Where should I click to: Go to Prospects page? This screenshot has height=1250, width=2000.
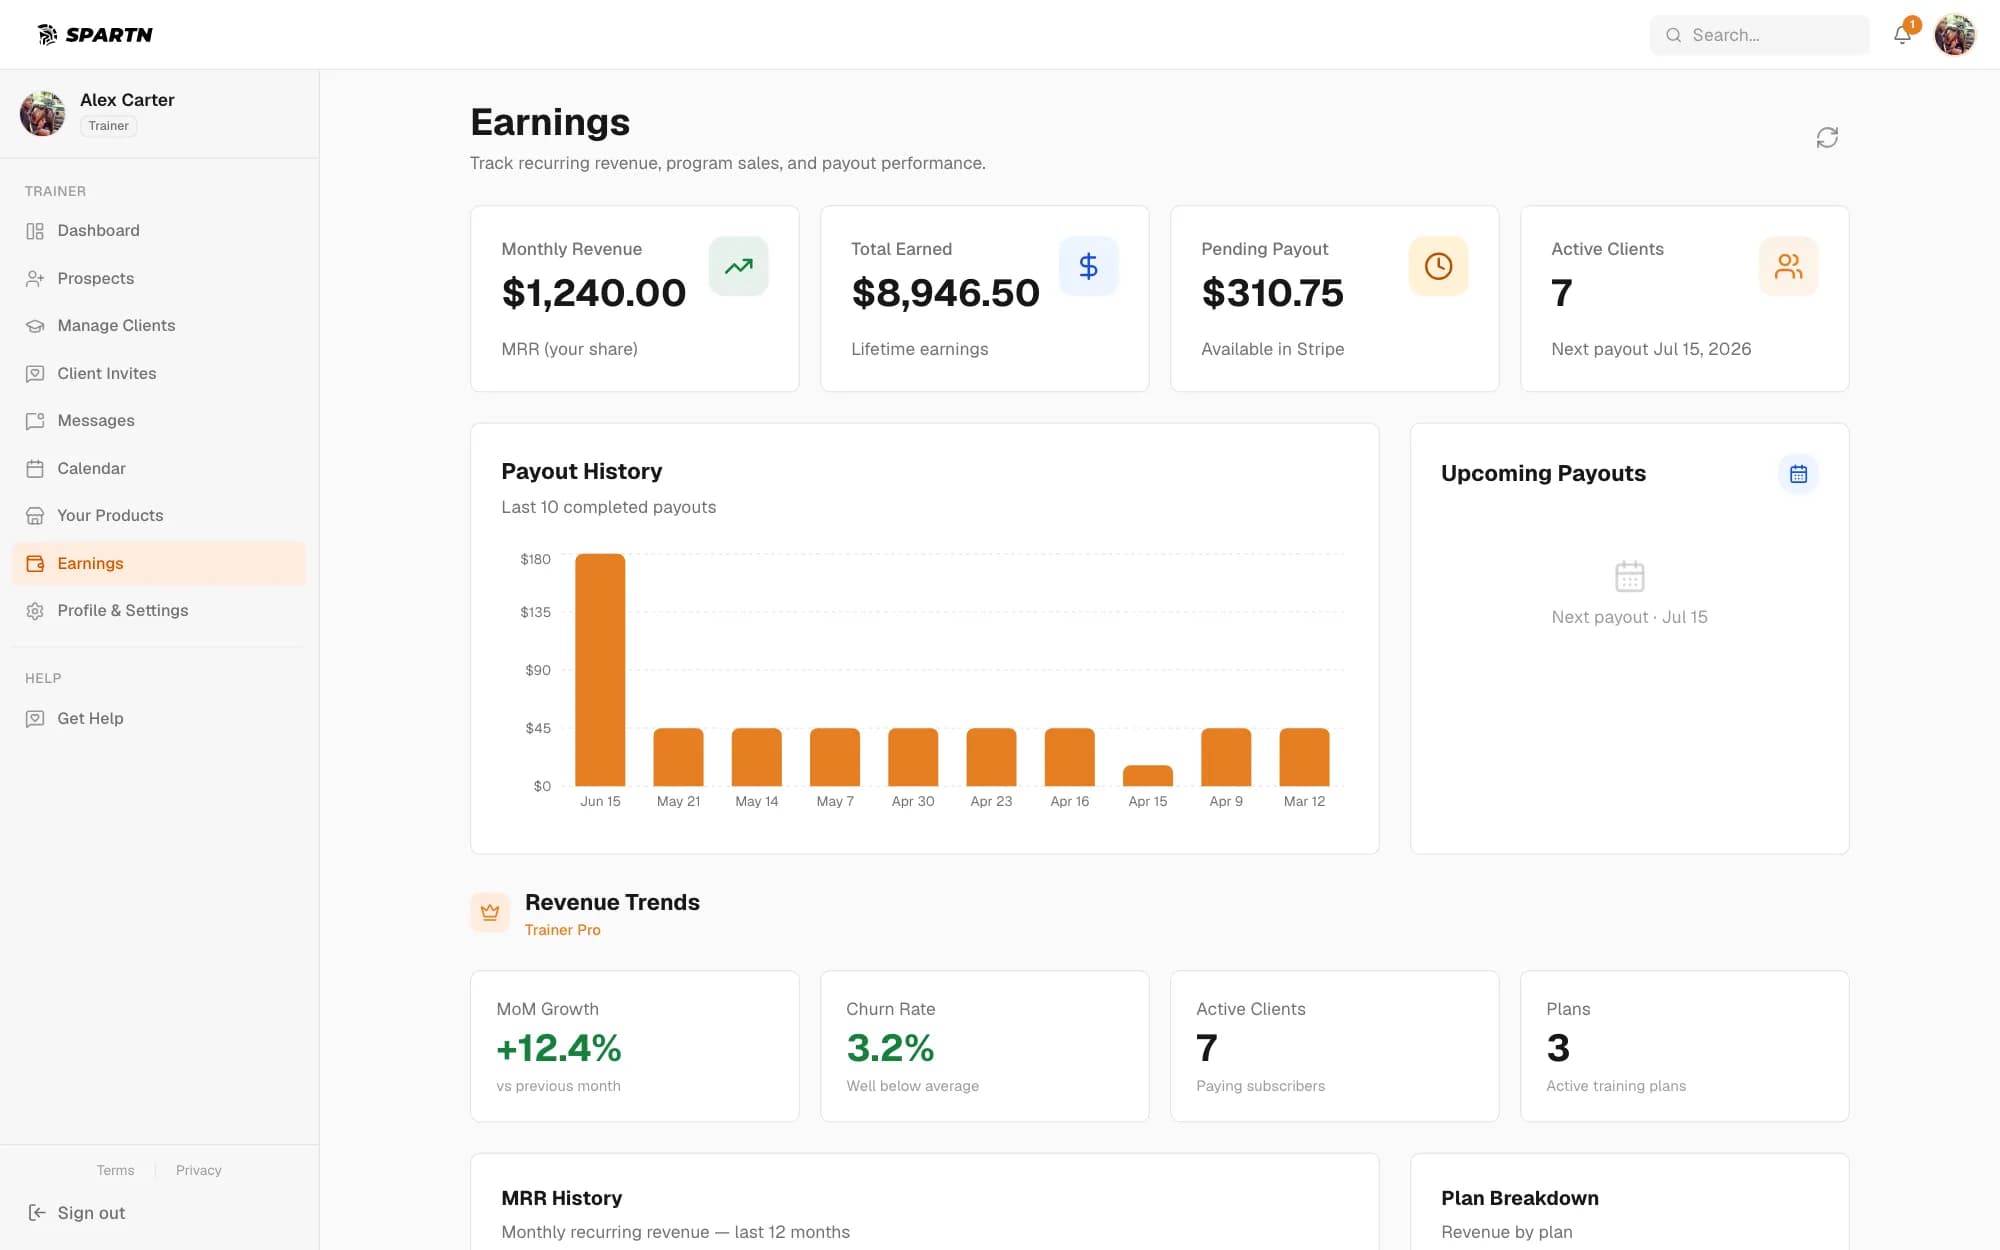pos(159,278)
